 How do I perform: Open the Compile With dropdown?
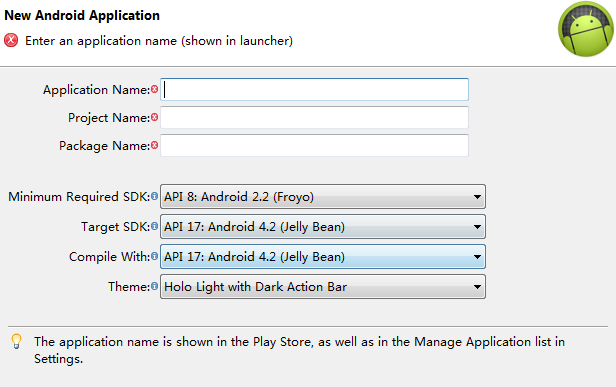pos(323,257)
